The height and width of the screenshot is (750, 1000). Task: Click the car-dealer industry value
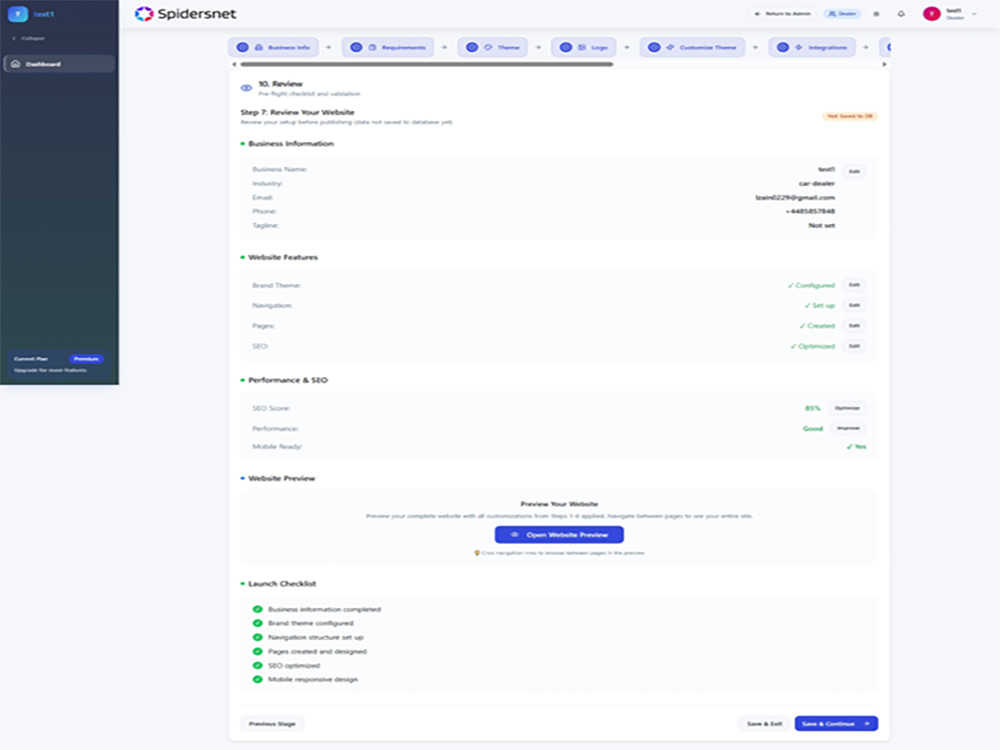pos(816,184)
